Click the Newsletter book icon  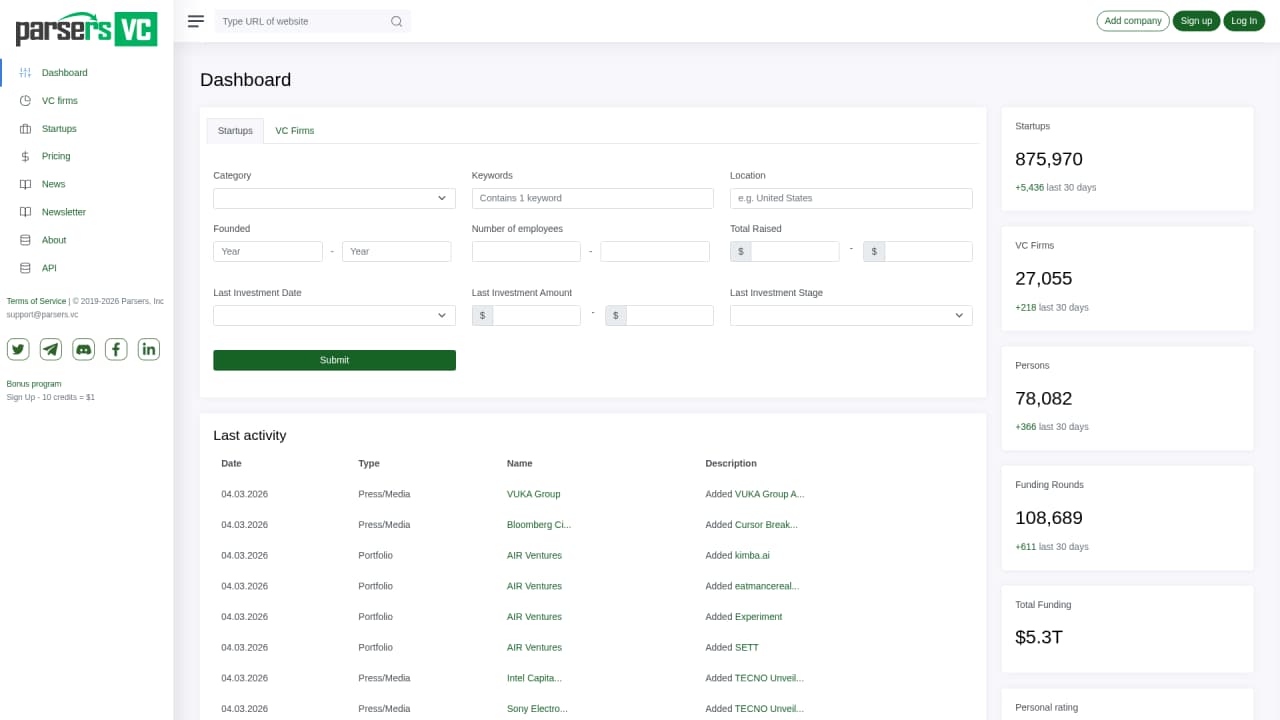pos(25,212)
